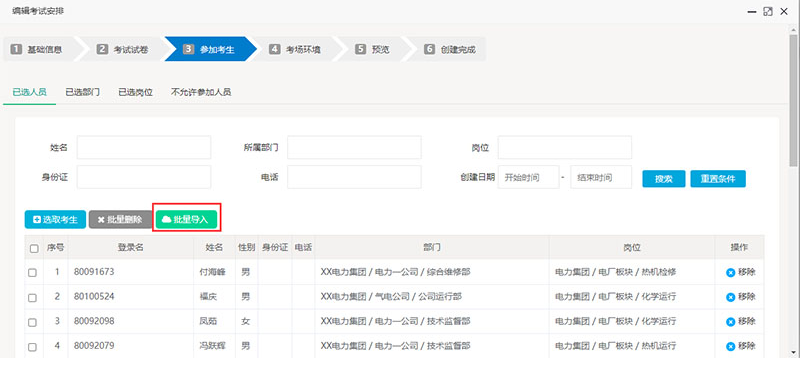Open 不允许参加人员 tab
Viewport: 802px width, 366px height.
(x=201, y=93)
